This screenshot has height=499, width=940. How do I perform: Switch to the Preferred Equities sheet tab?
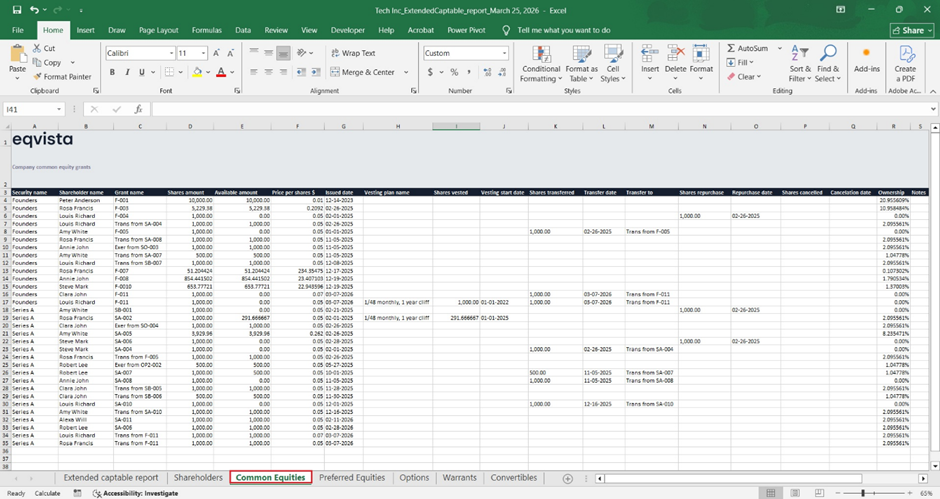[x=352, y=478]
